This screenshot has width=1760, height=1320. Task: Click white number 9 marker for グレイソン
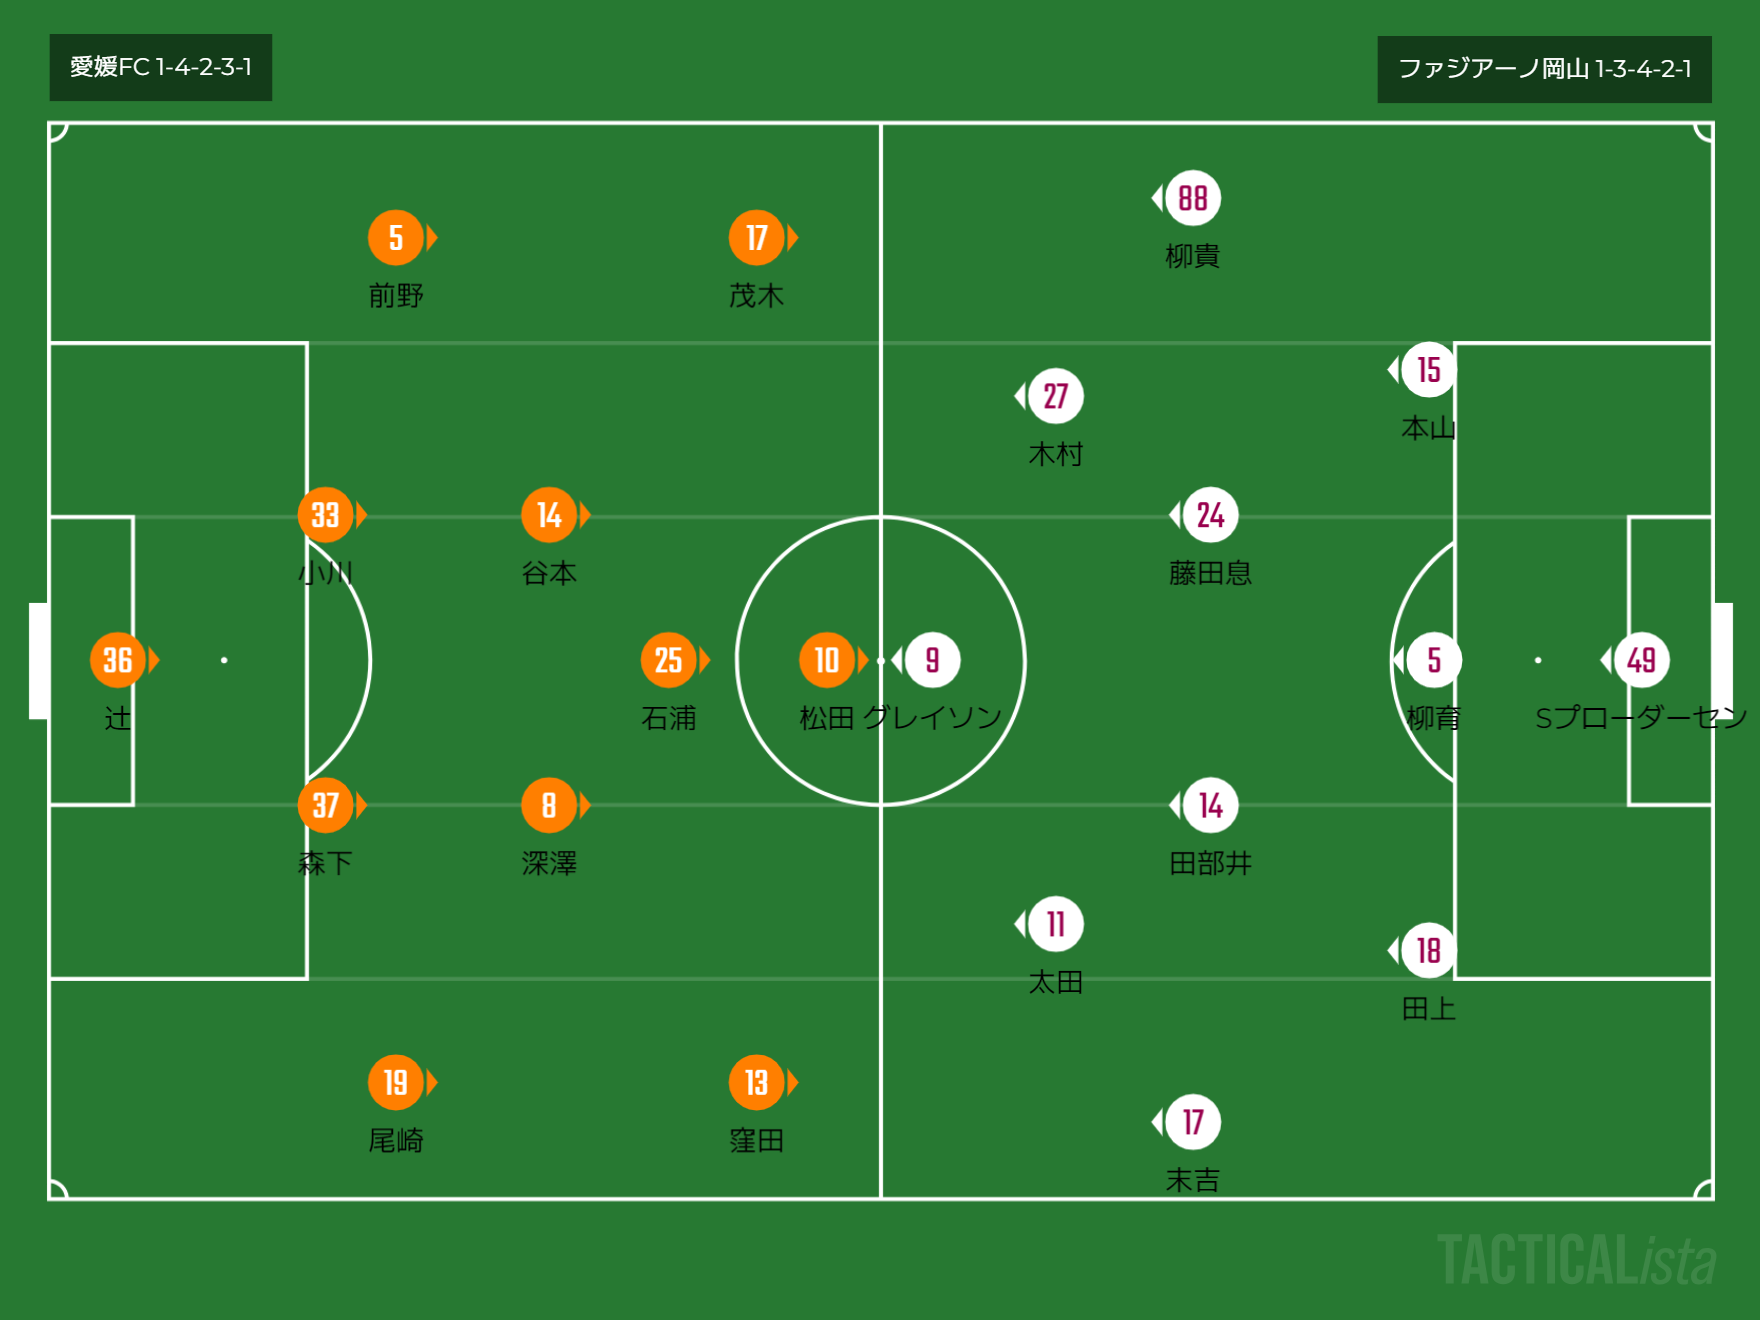(x=932, y=660)
